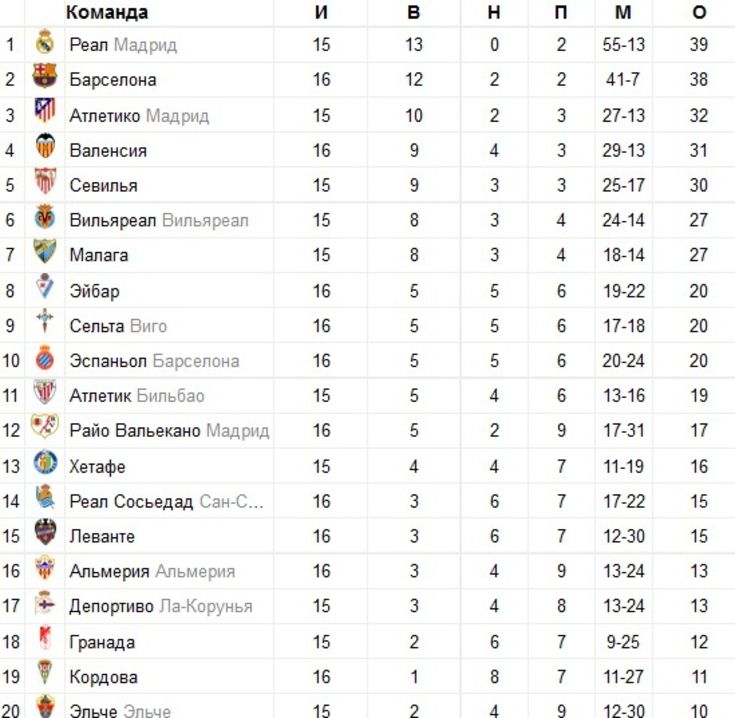735x718 pixels.
Task: Click the Barcelona club crest
Action: point(45,75)
